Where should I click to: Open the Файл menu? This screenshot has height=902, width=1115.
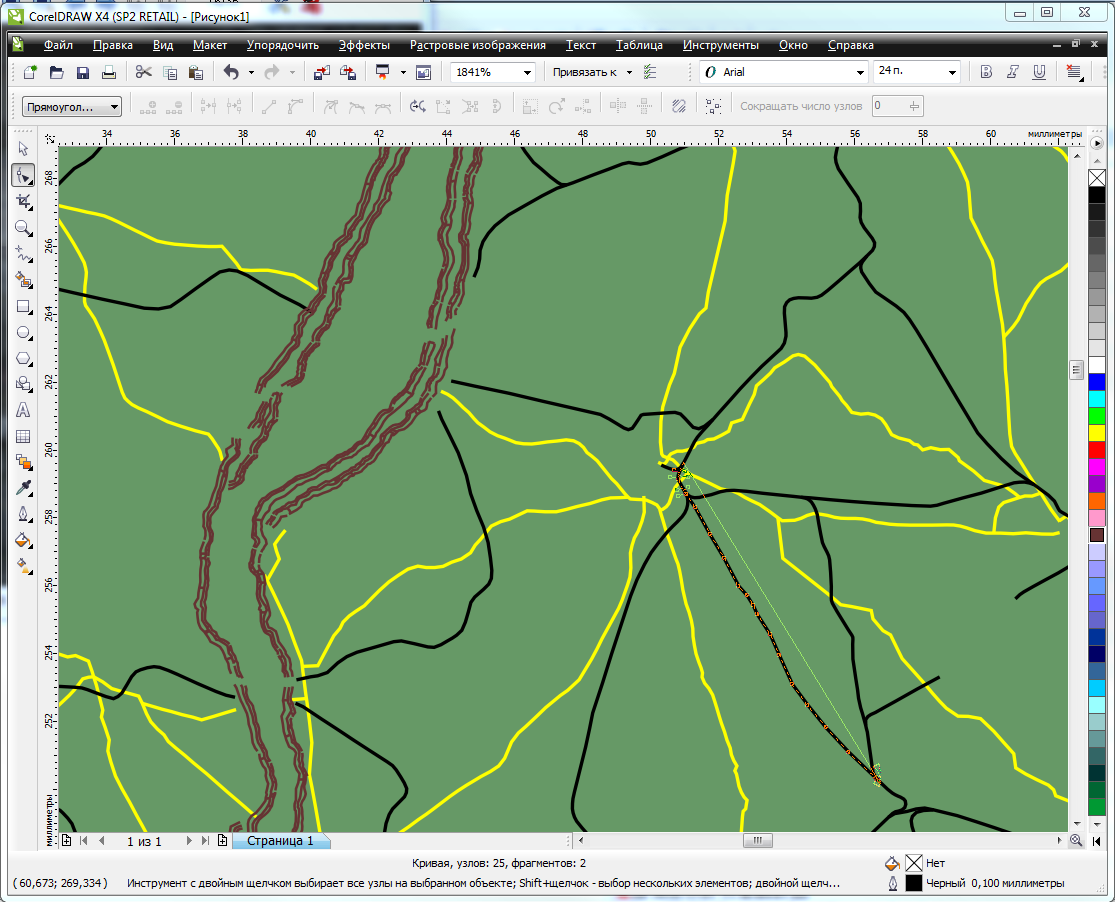click(58, 45)
